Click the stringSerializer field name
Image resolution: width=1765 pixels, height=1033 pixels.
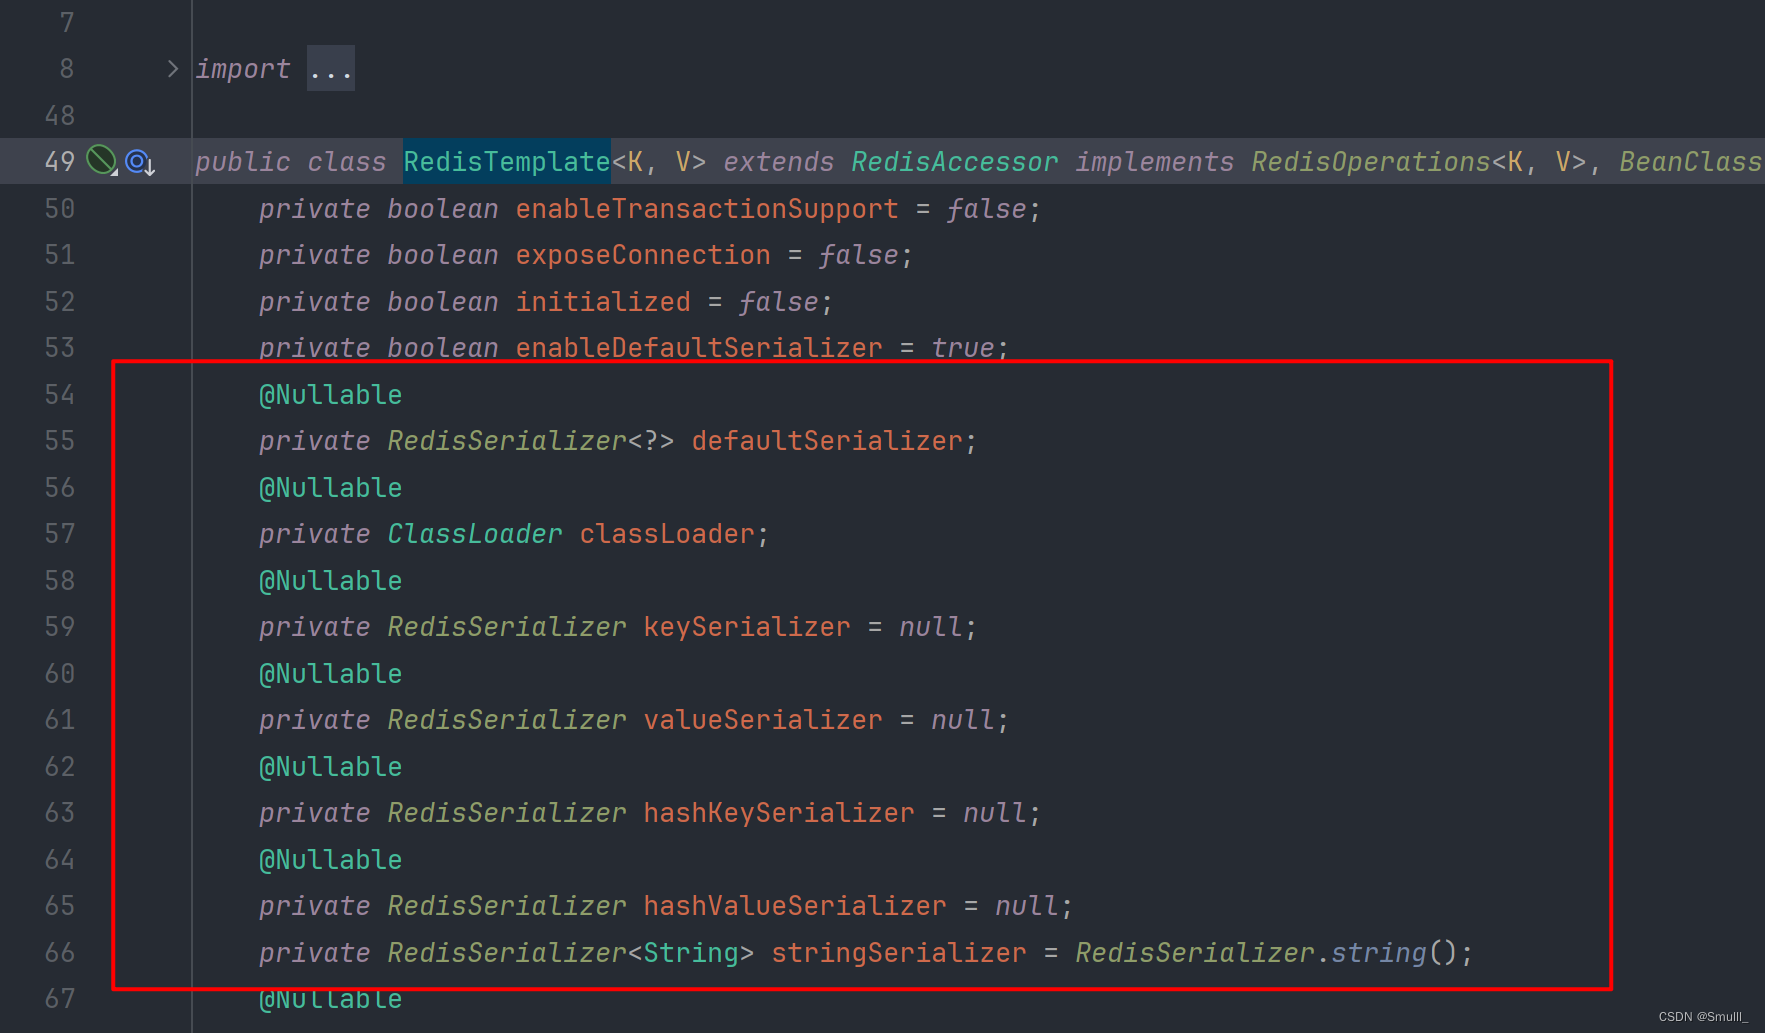click(x=899, y=952)
